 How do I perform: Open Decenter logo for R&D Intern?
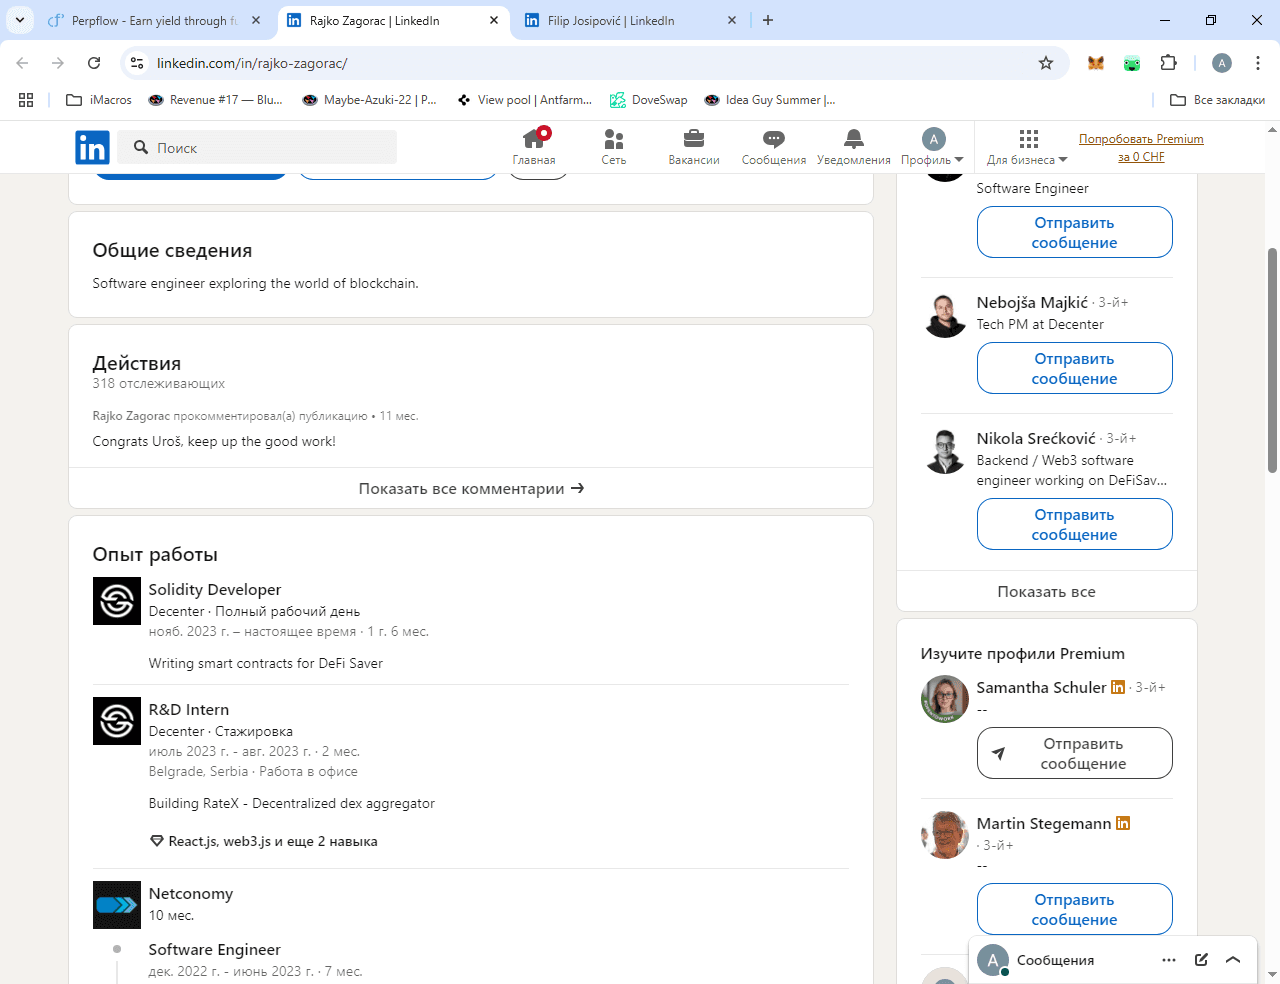[x=117, y=721]
